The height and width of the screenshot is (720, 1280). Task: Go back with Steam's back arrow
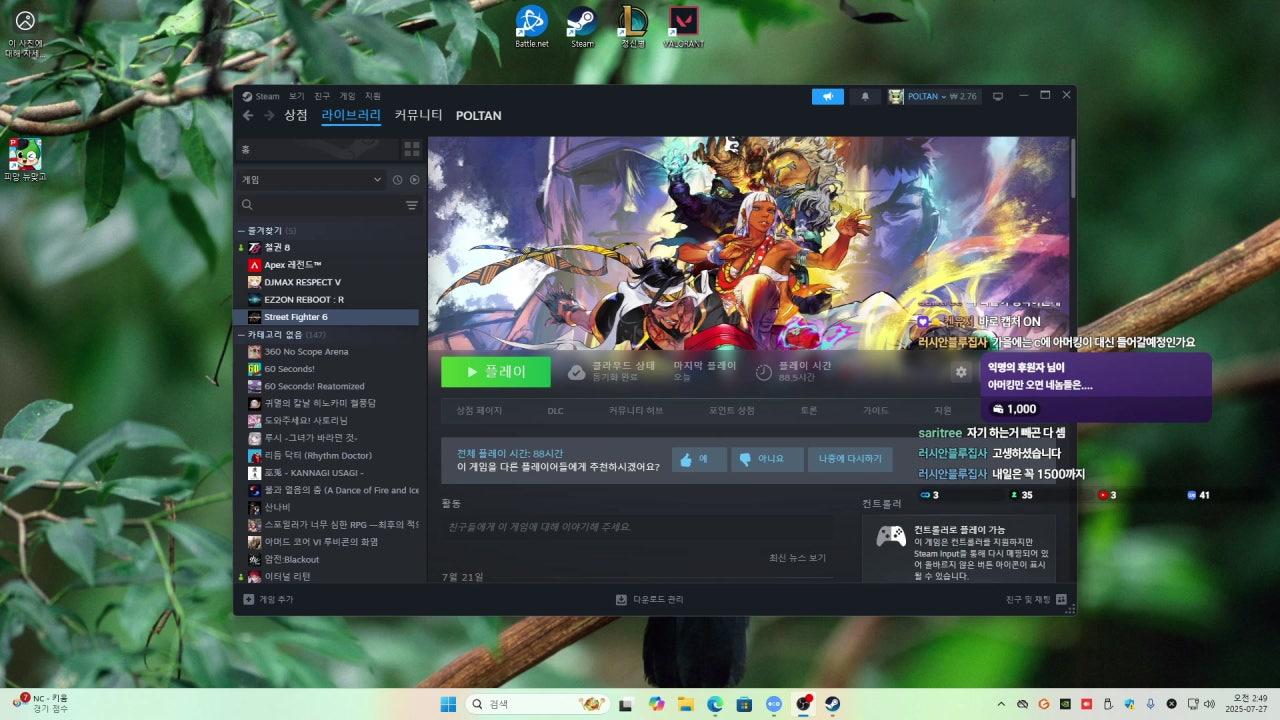(x=248, y=116)
